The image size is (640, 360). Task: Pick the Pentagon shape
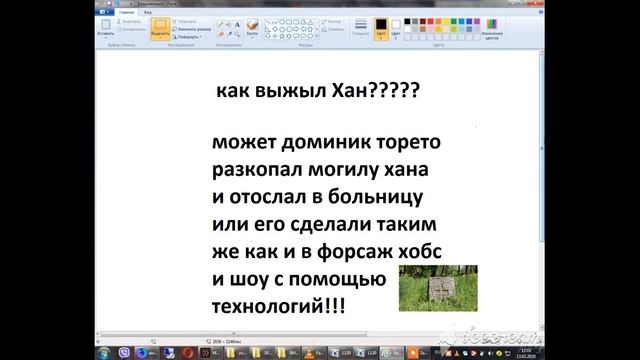point(282,29)
